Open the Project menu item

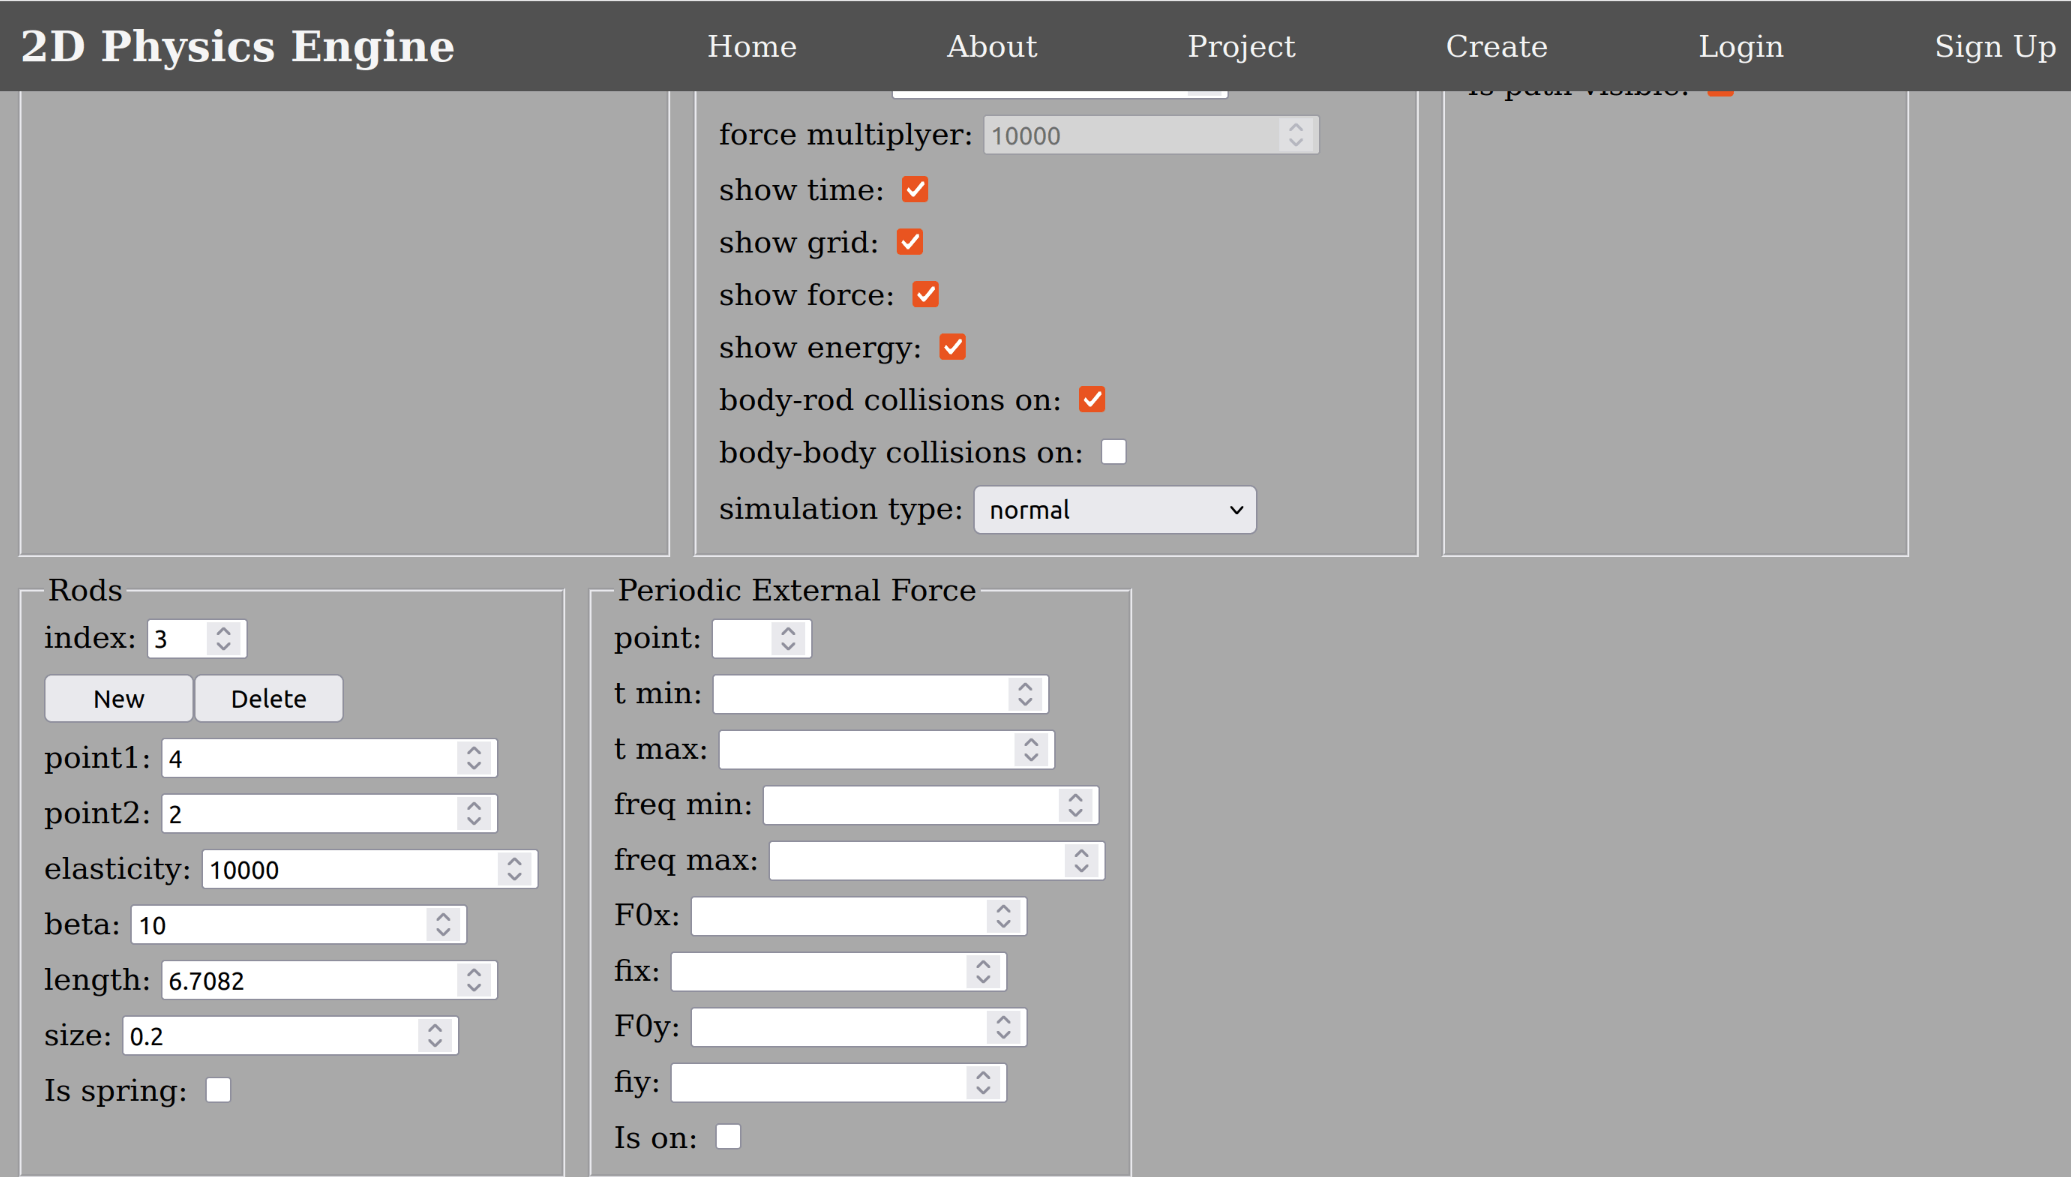point(1241,46)
